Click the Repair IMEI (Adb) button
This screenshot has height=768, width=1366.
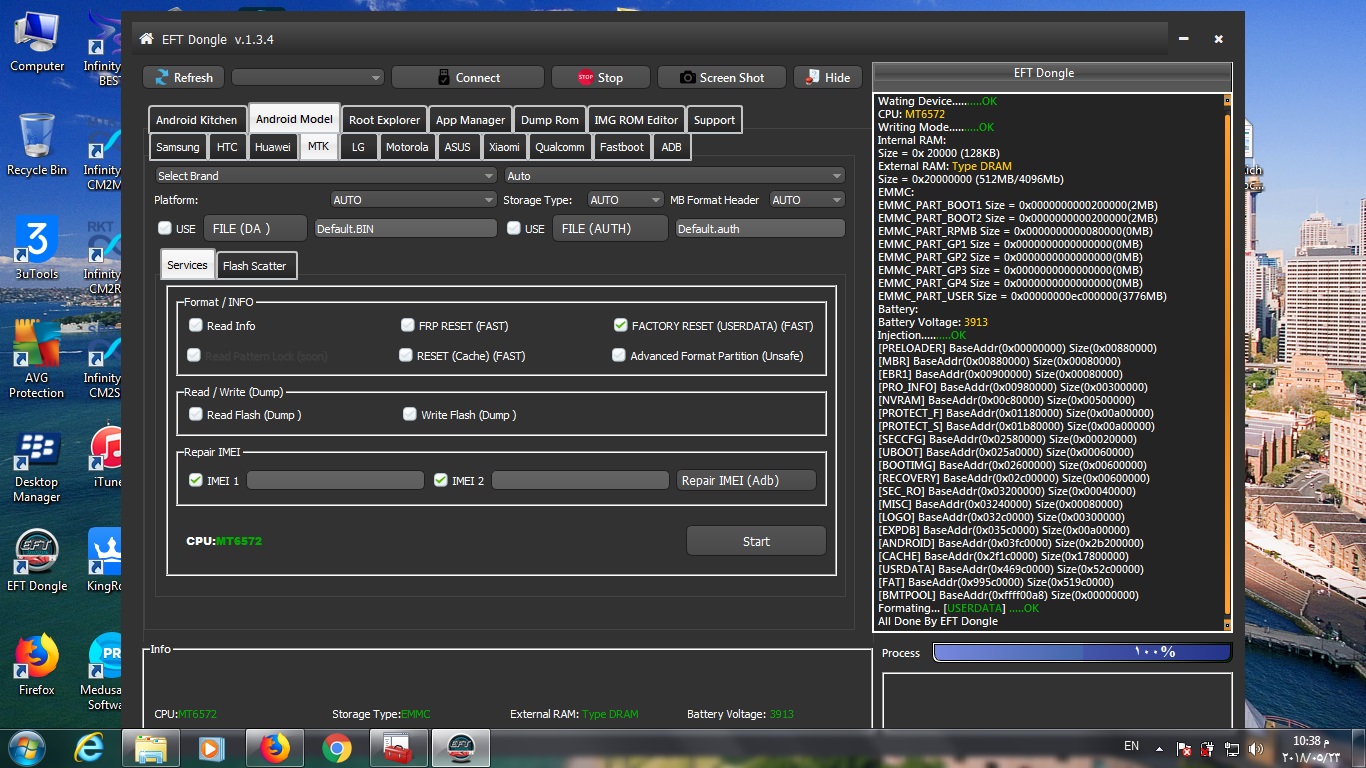pos(746,480)
